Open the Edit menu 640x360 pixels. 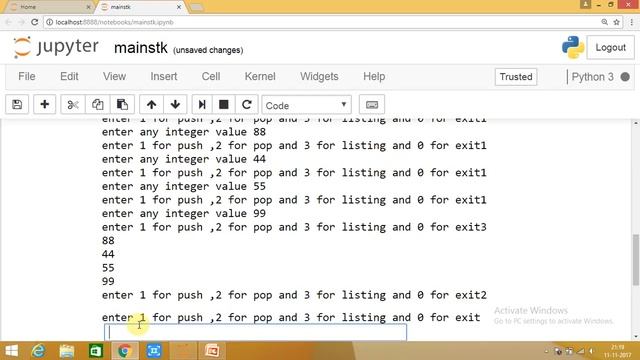tap(69, 77)
